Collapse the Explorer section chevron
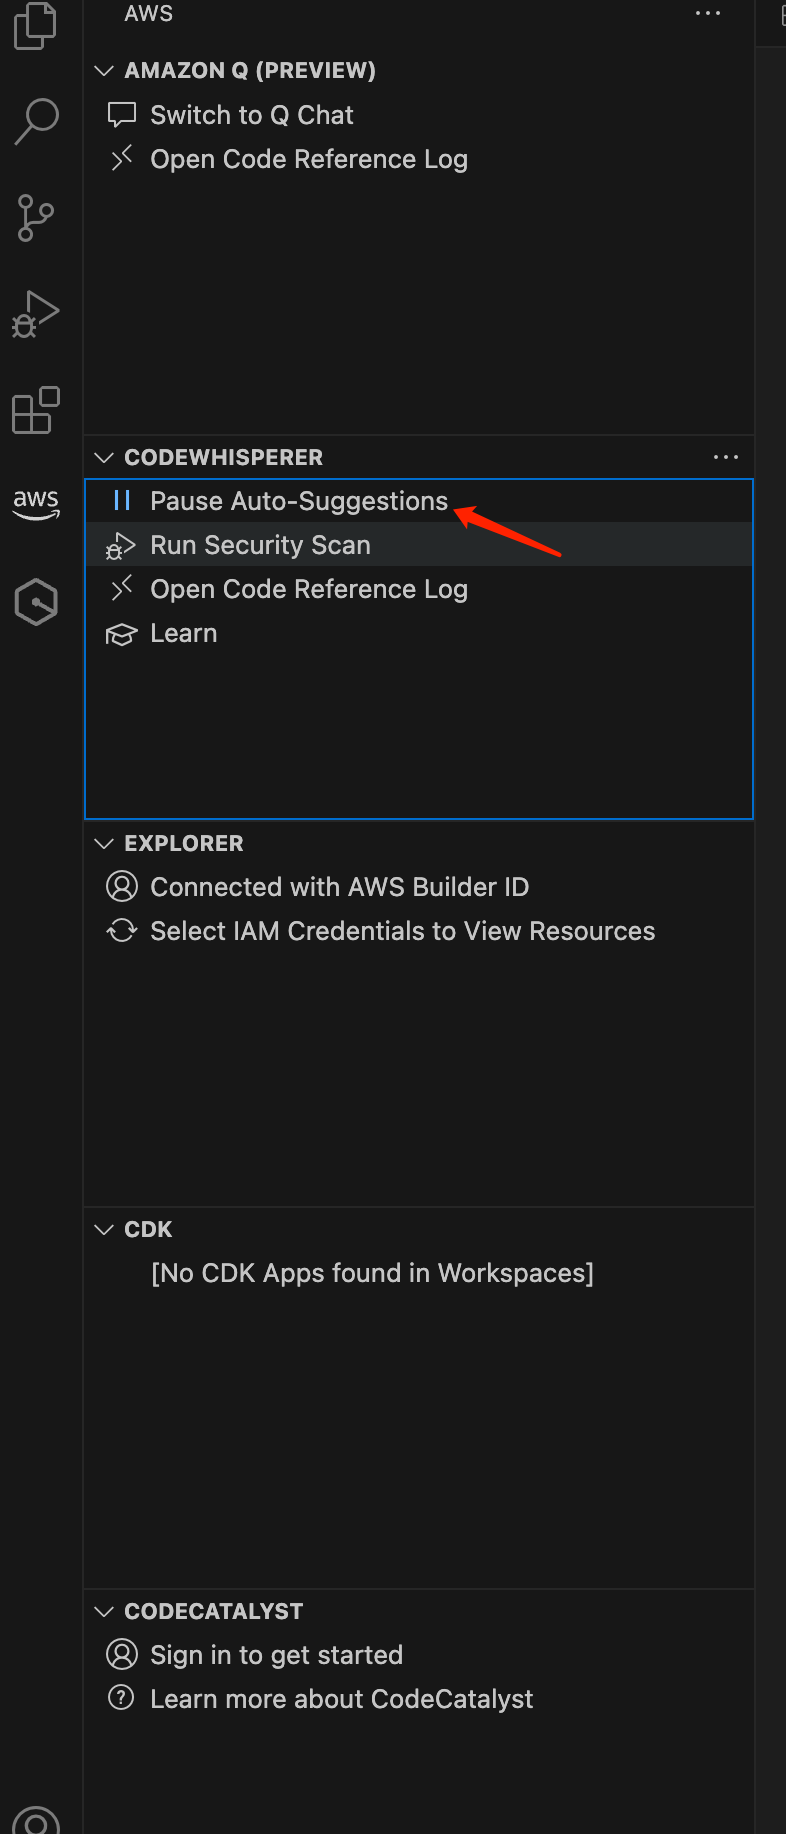 [x=104, y=843]
